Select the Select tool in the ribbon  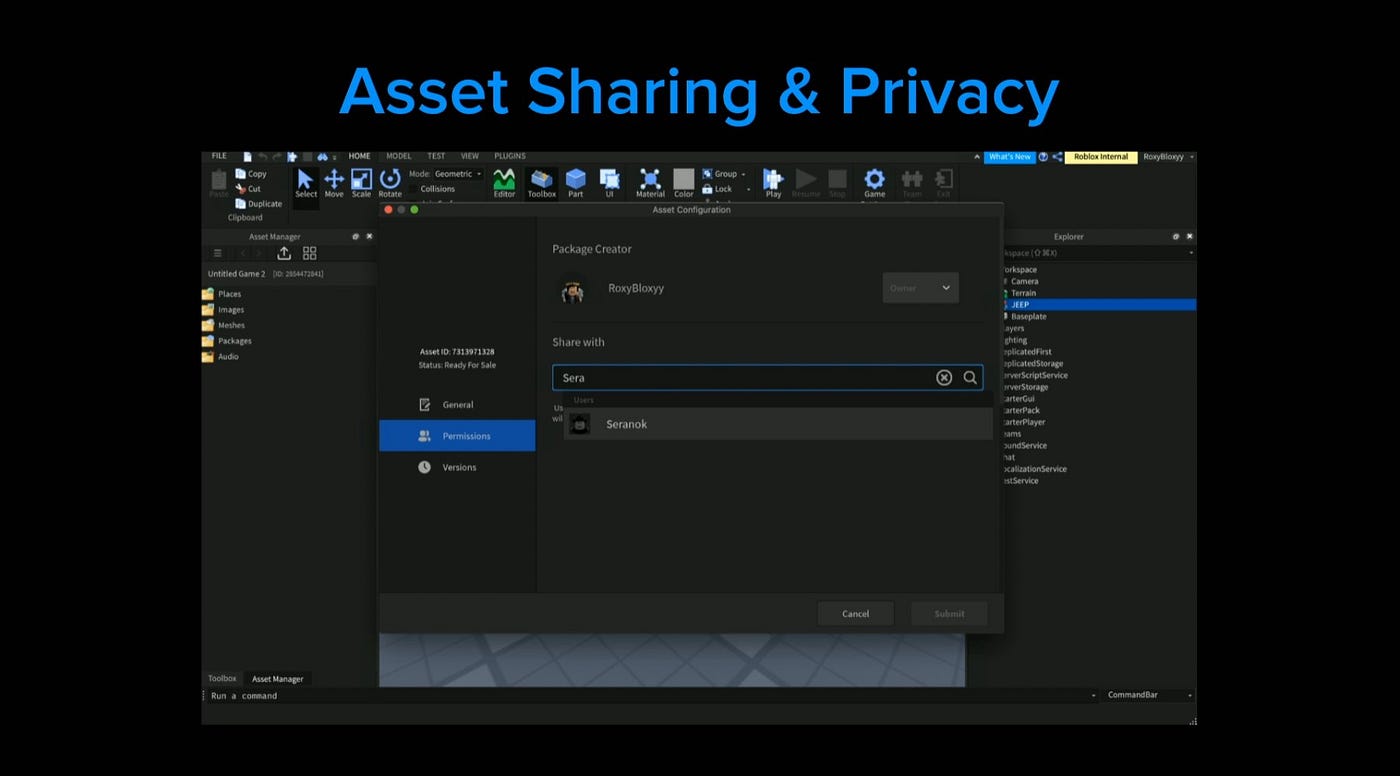(306, 183)
